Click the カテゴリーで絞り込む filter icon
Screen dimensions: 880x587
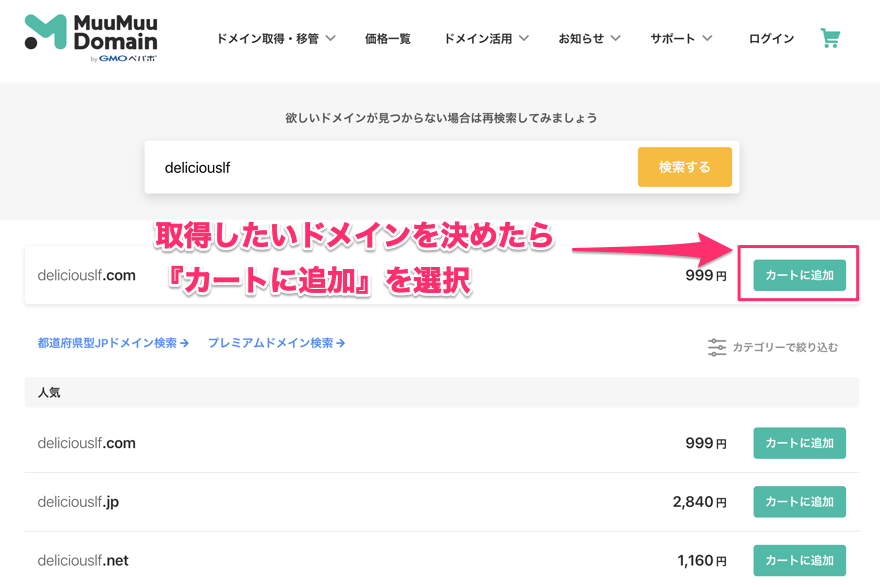[717, 346]
